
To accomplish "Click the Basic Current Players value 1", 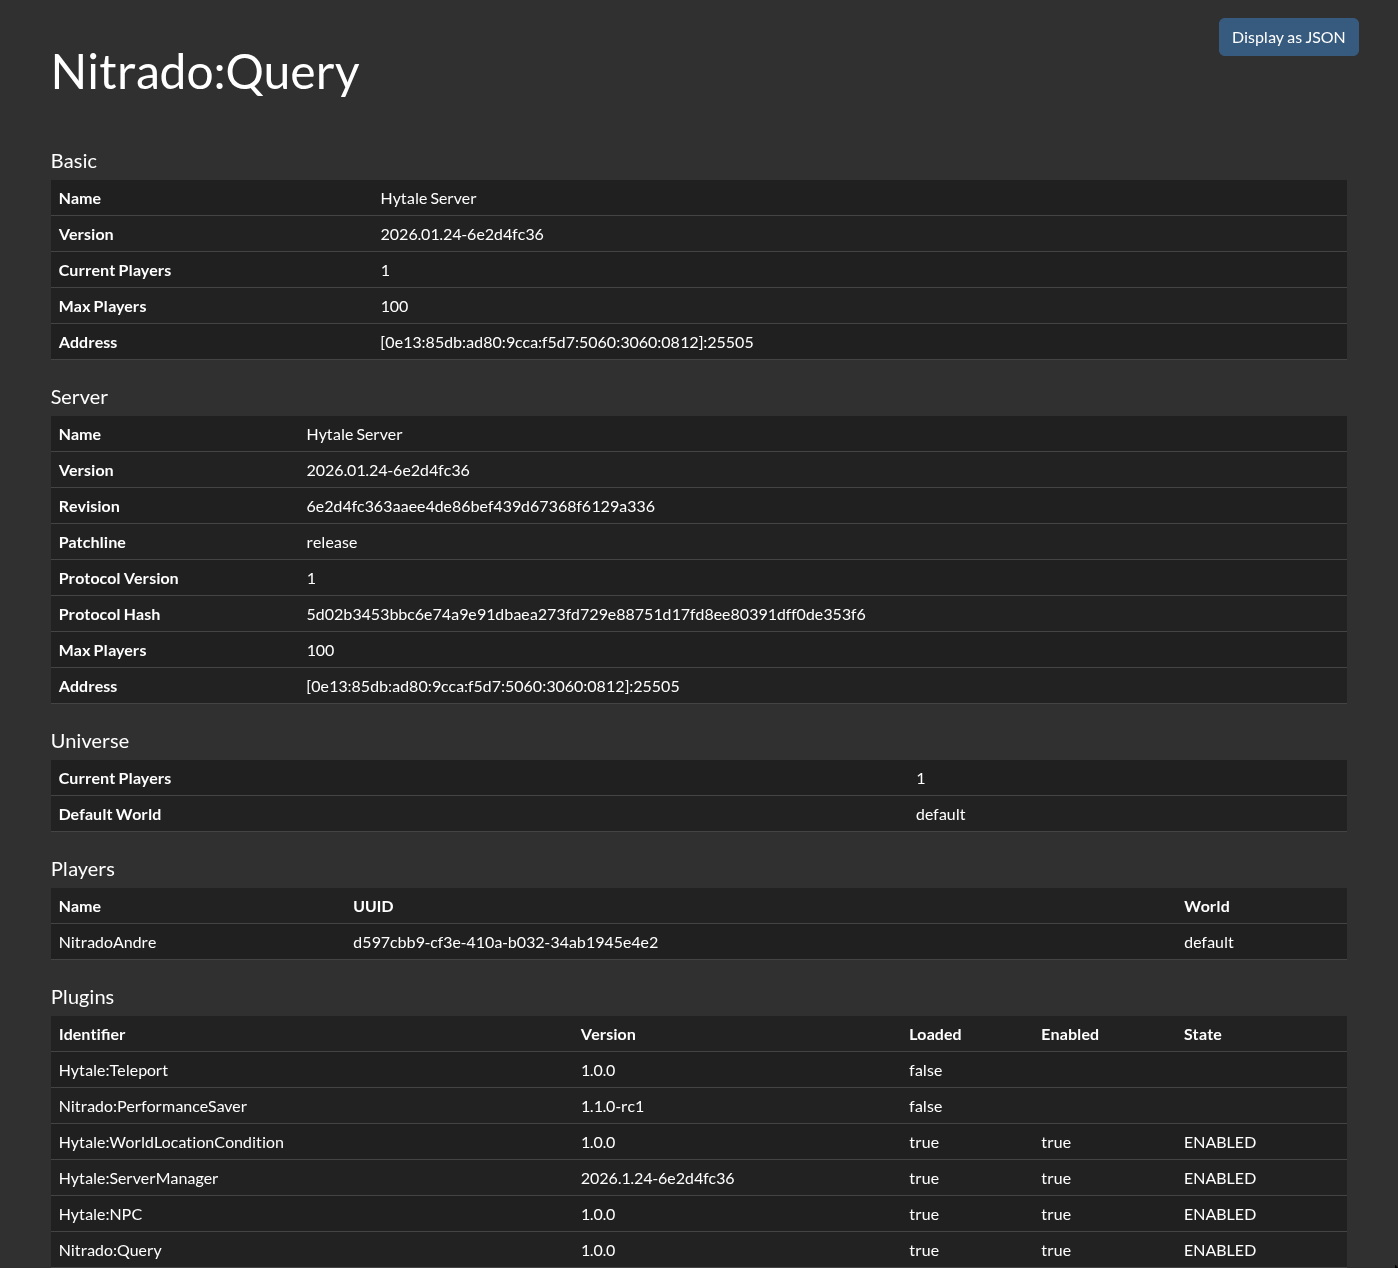I will (385, 270).
